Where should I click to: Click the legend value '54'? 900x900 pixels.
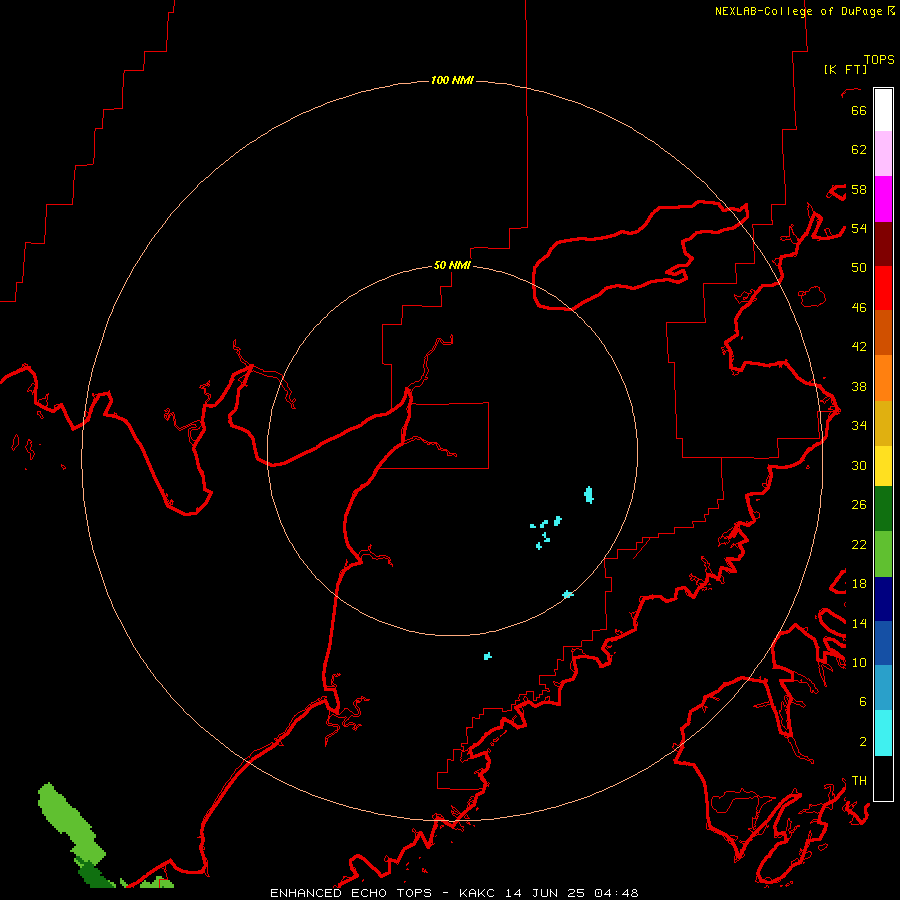859,228
